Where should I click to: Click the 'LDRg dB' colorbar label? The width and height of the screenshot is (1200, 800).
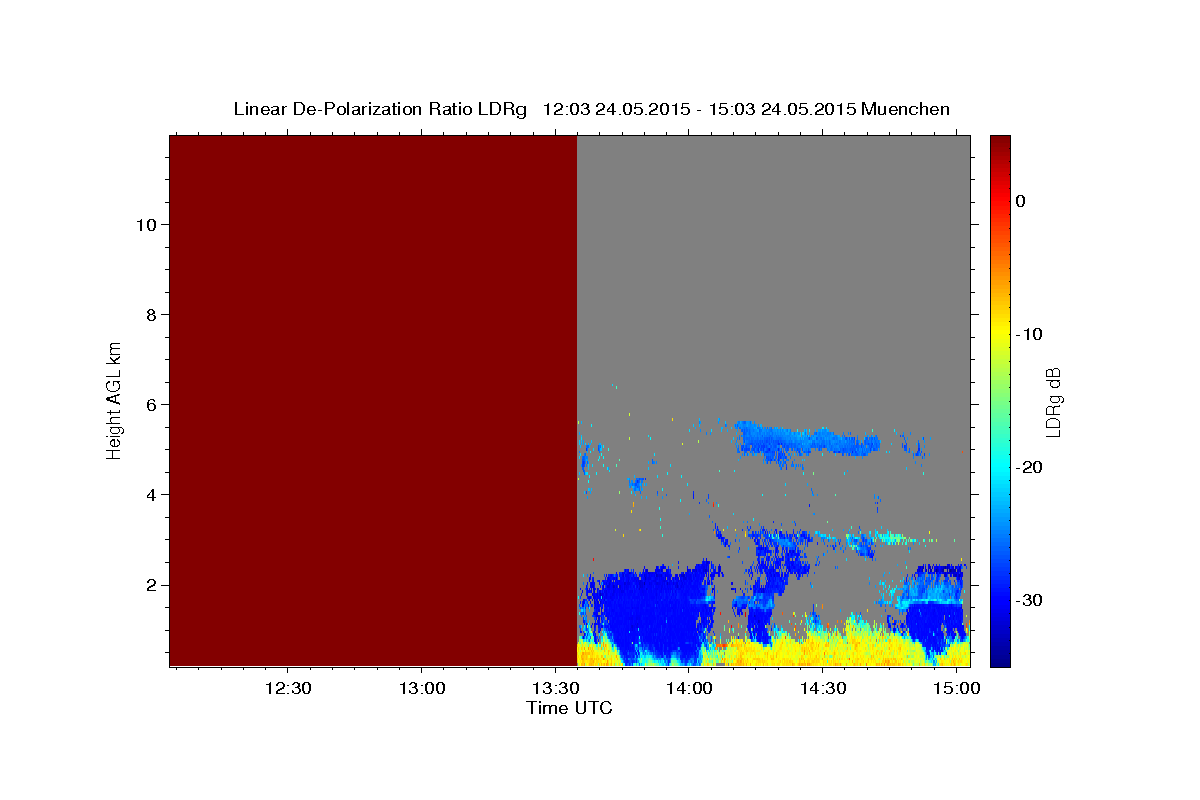1052,400
